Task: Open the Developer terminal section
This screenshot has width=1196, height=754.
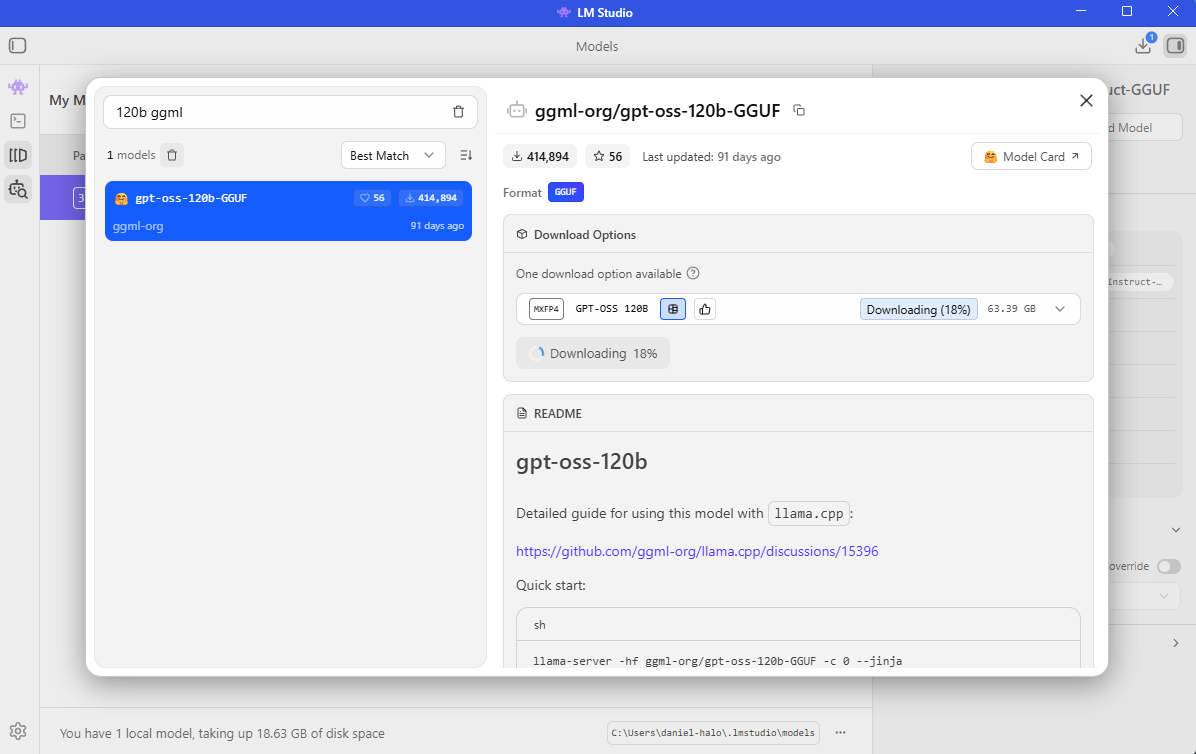Action: pos(18,121)
